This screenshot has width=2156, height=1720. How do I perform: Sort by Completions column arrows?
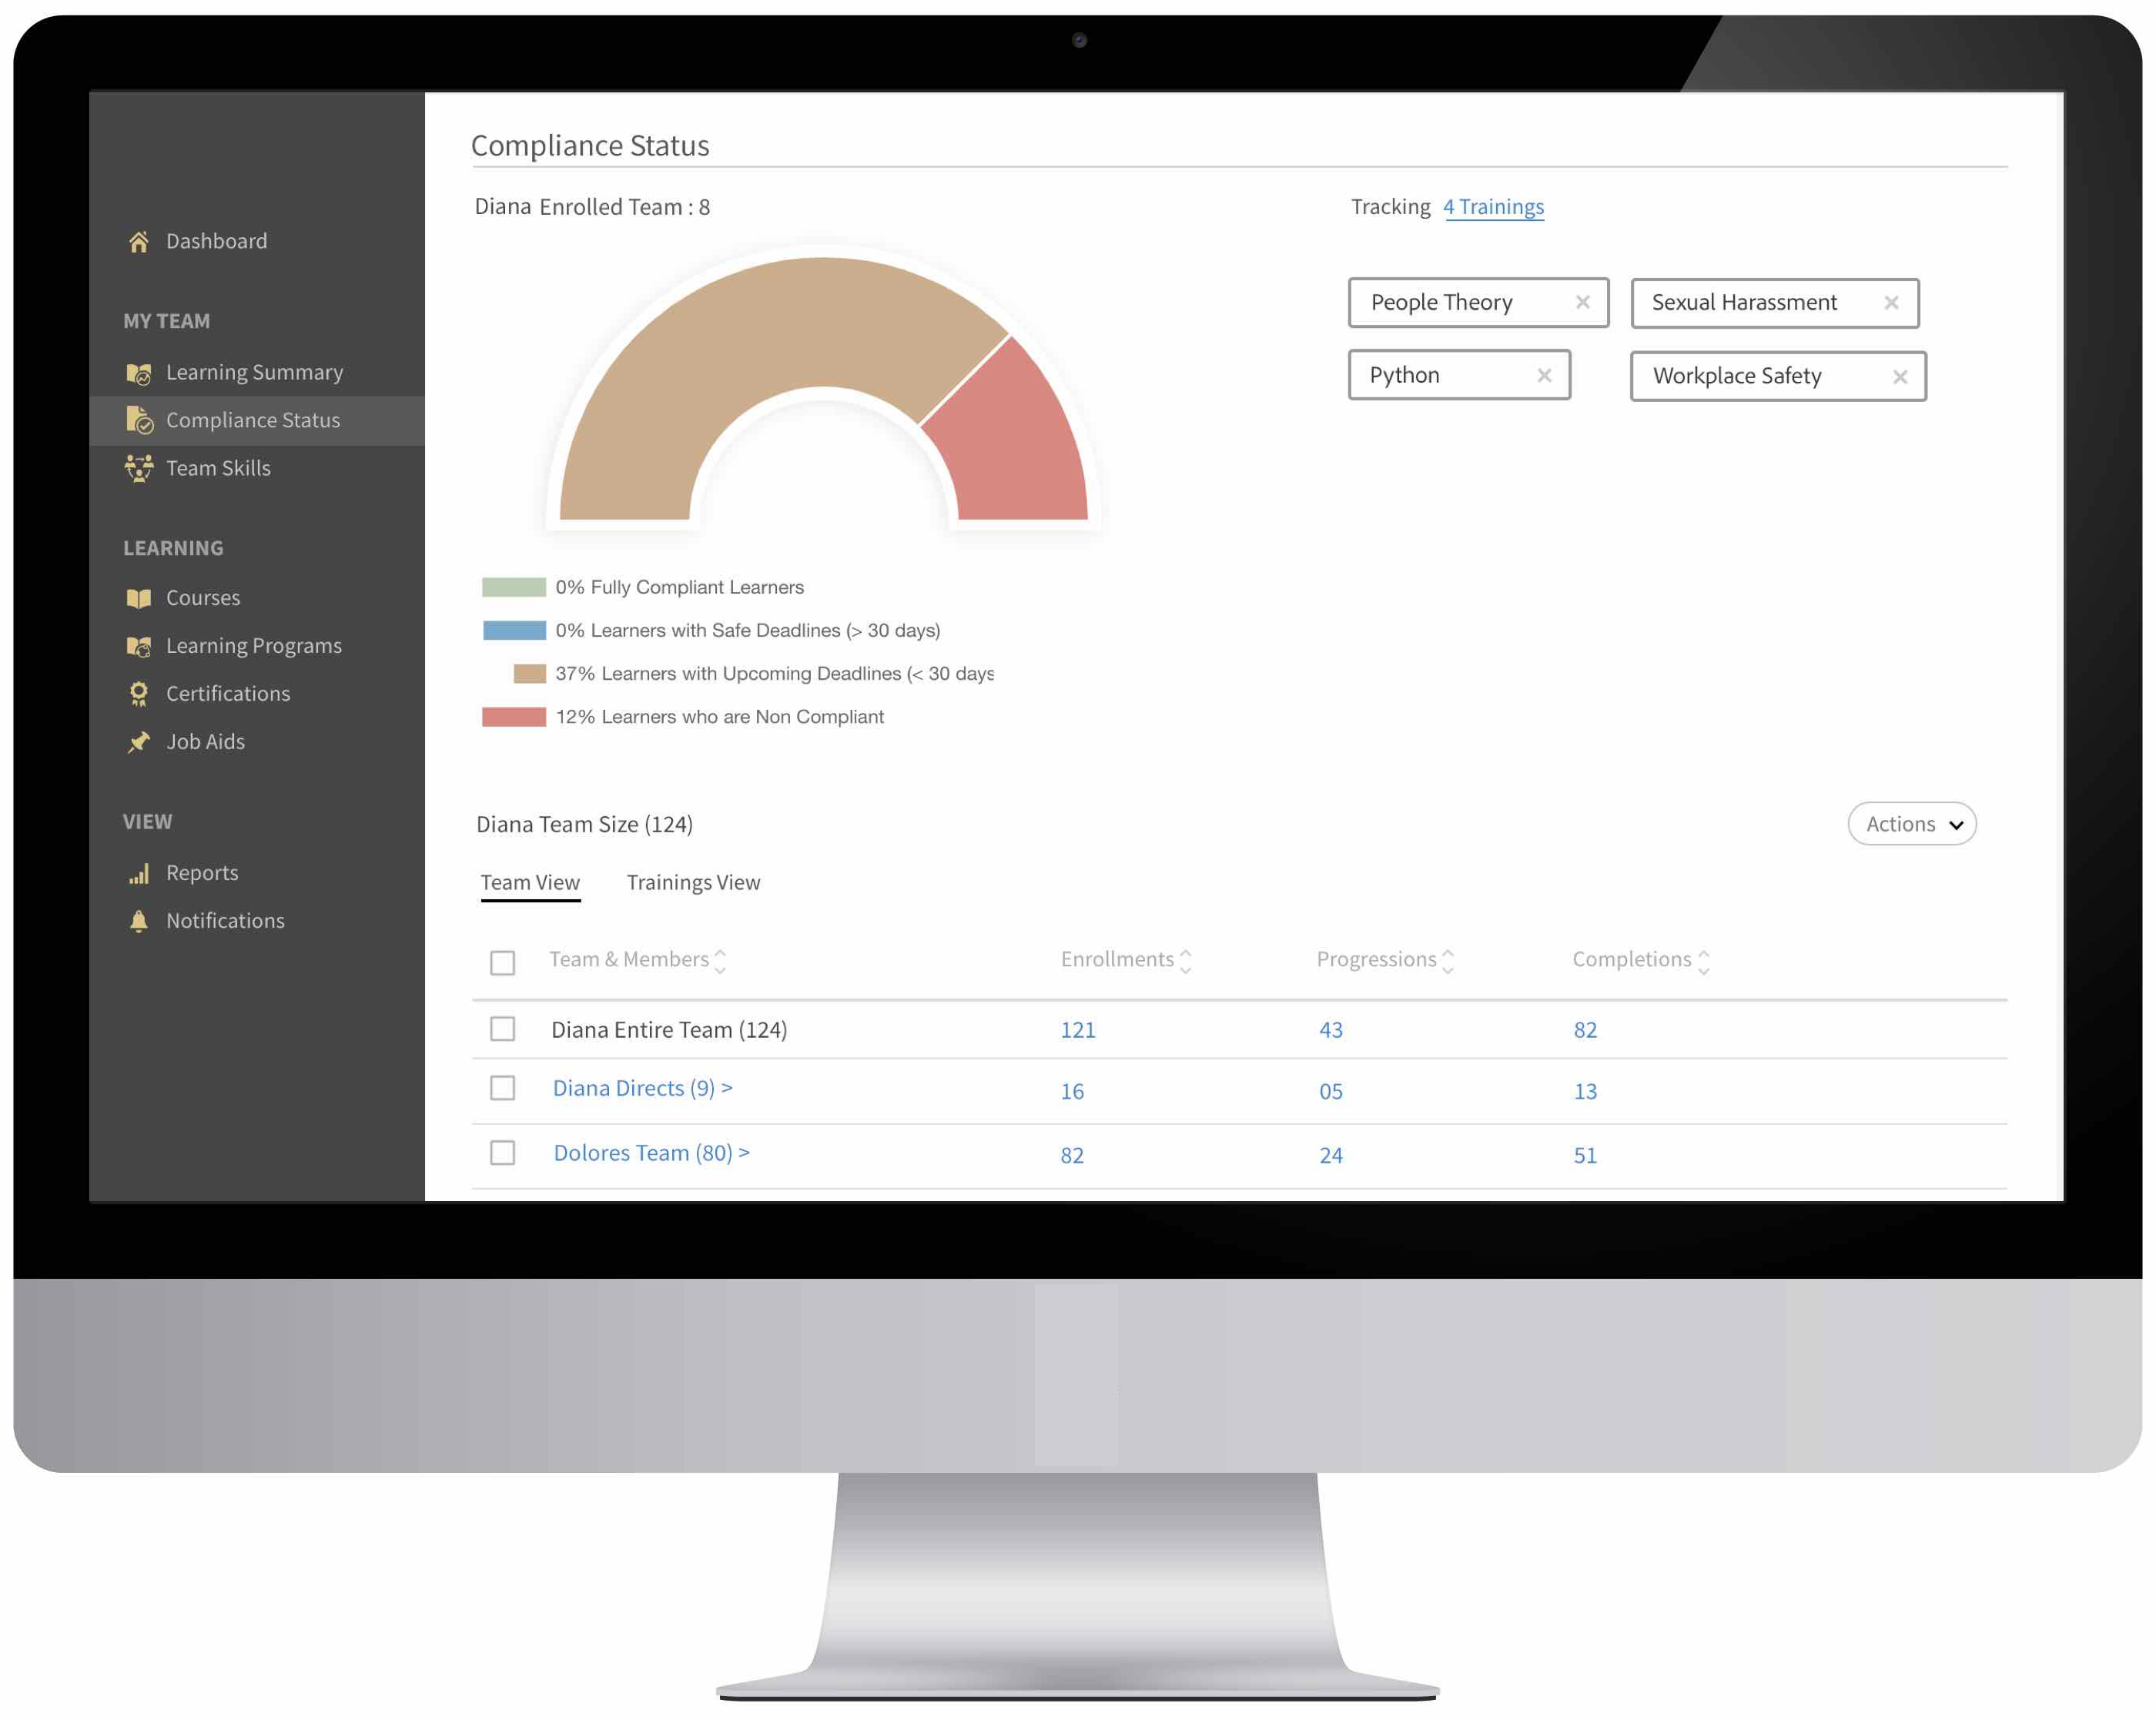point(1704,961)
